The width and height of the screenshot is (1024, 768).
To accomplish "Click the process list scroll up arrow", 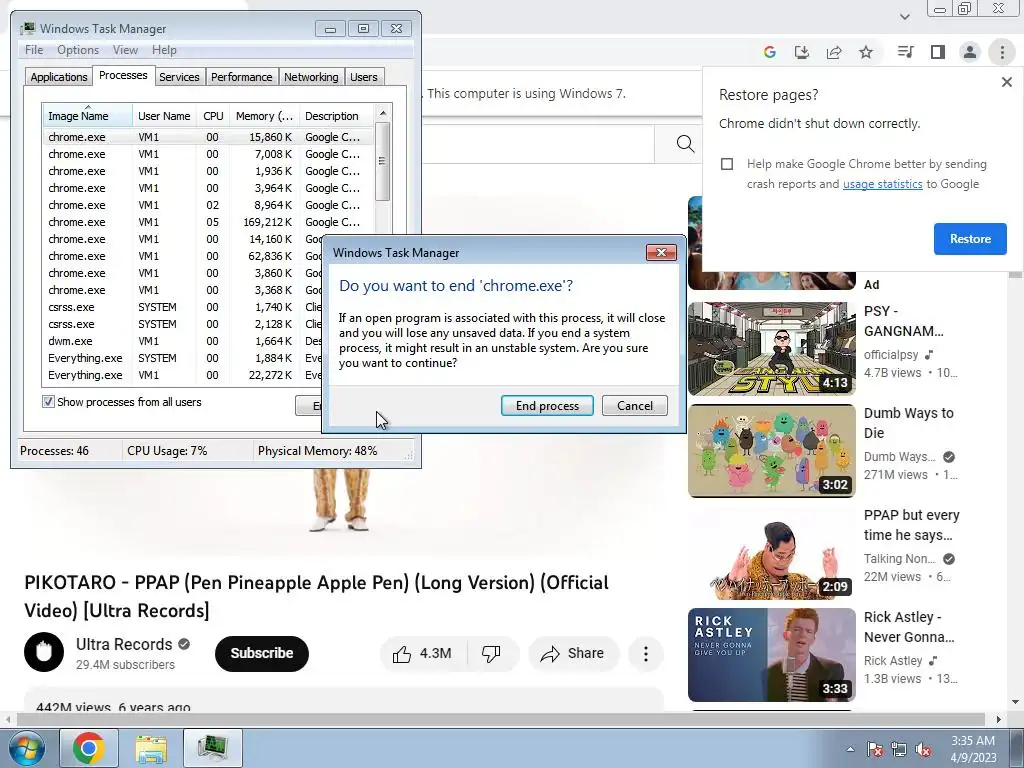I will (383, 113).
